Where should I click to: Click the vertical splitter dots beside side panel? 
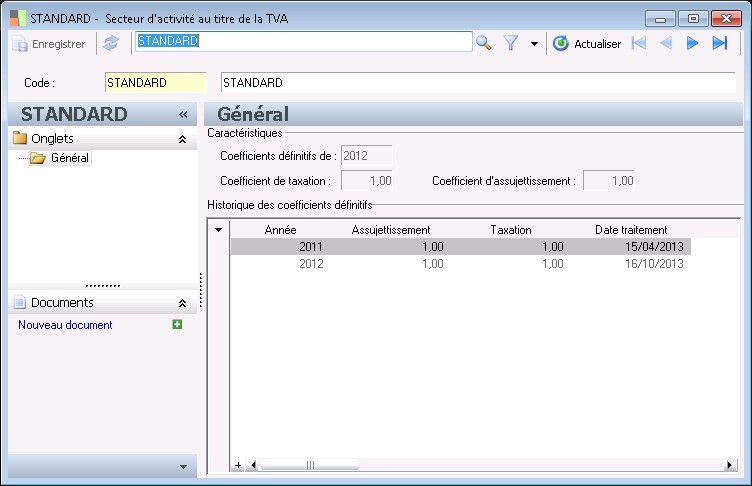pyautogui.click(x=200, y=290)
